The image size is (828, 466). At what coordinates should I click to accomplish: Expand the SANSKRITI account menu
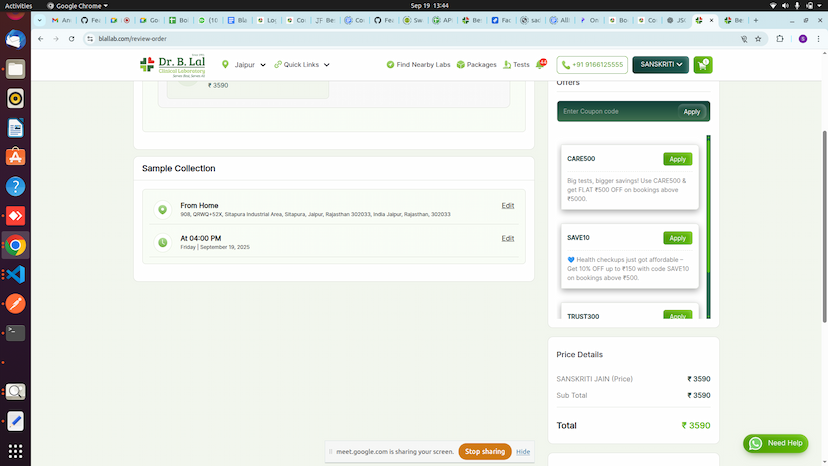click(660, 65)
